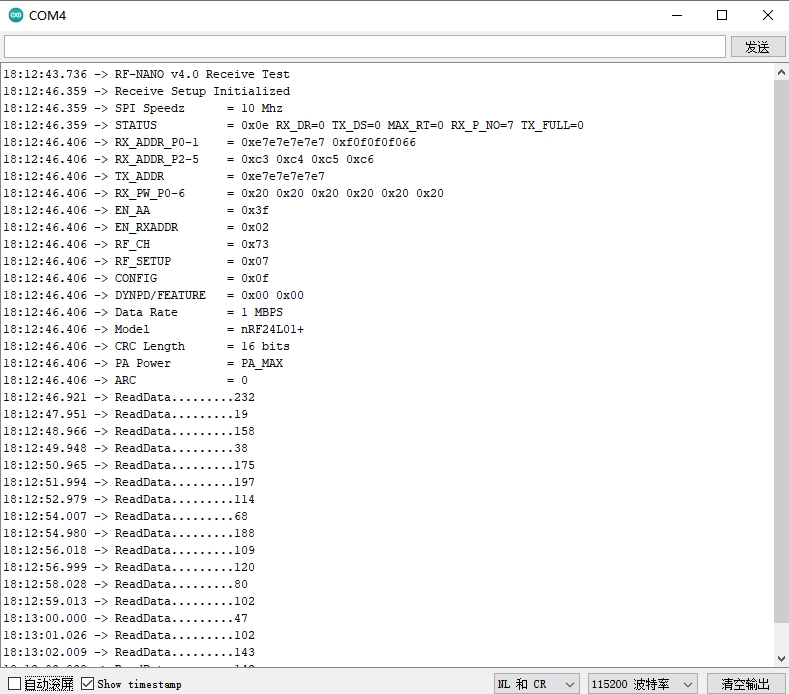Click the scrollbar up arrow
This screenshot has height=694, width=789.
(781, 72)
